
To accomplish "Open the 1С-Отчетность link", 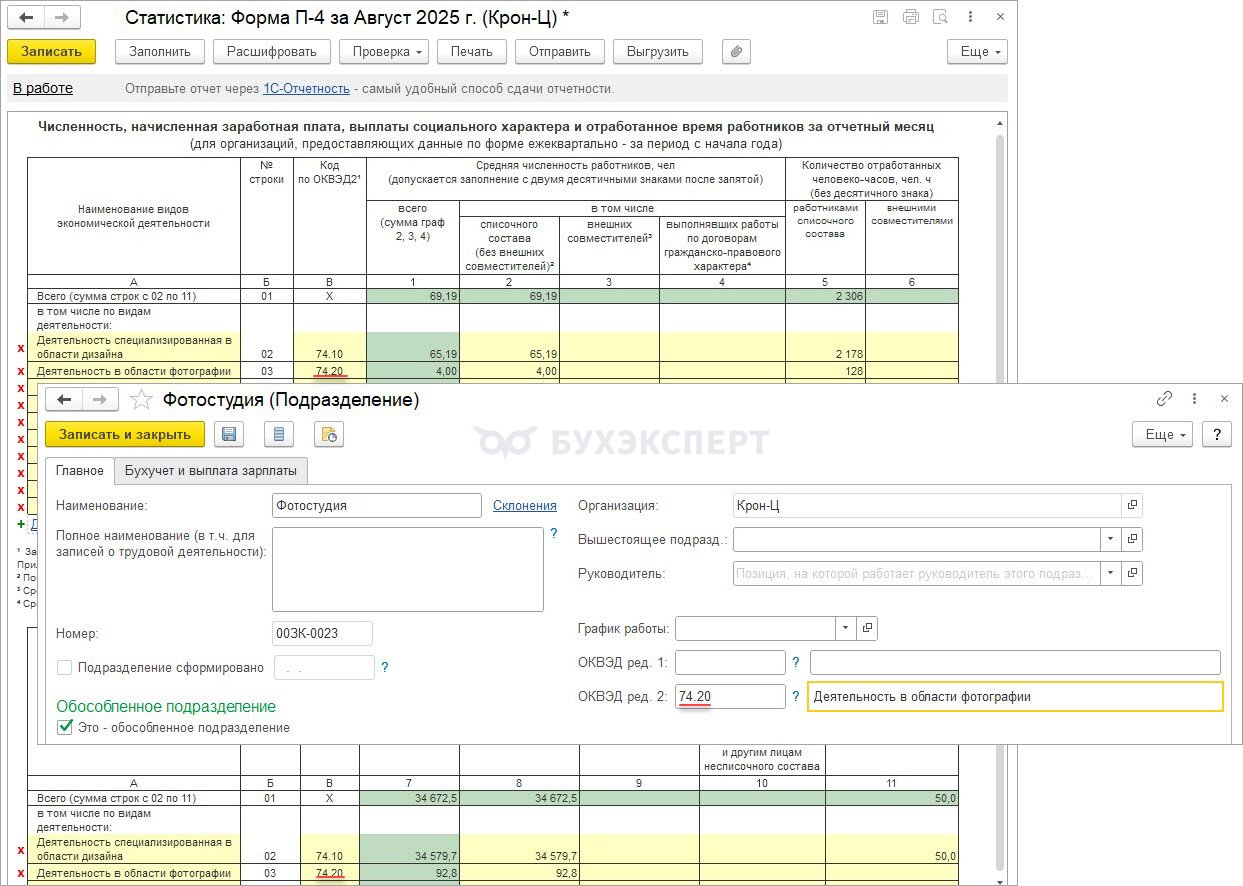I will coord(306,89).
